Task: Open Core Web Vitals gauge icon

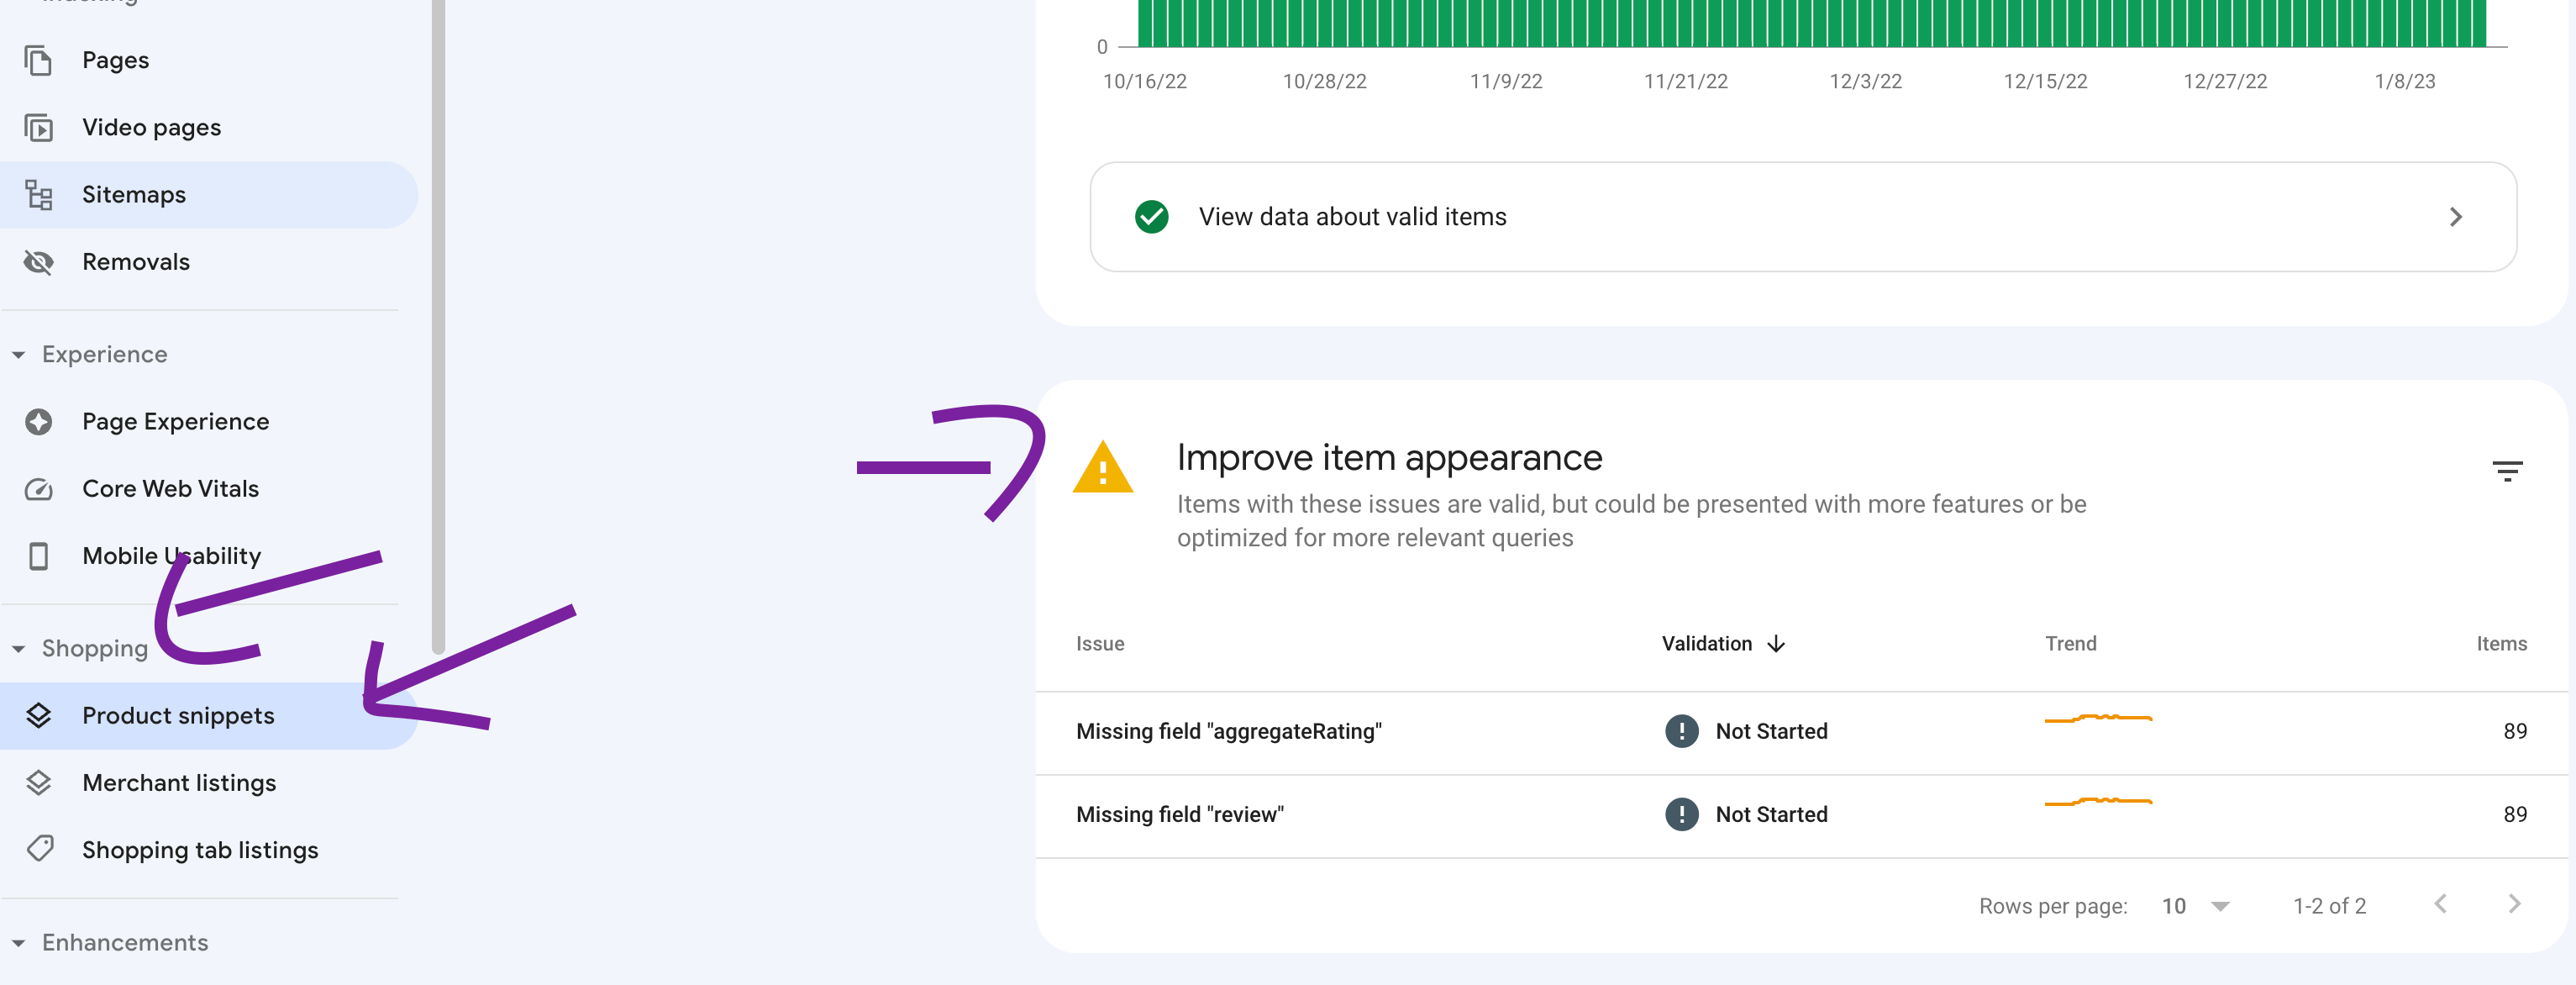Action: [x=38, y=489]
